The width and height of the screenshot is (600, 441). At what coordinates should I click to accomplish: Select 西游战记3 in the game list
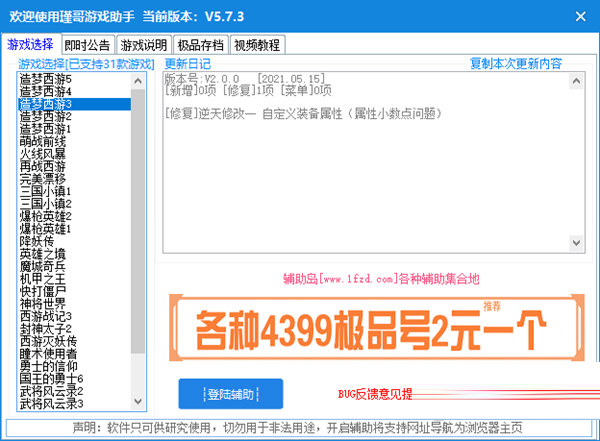coord(75,316)
